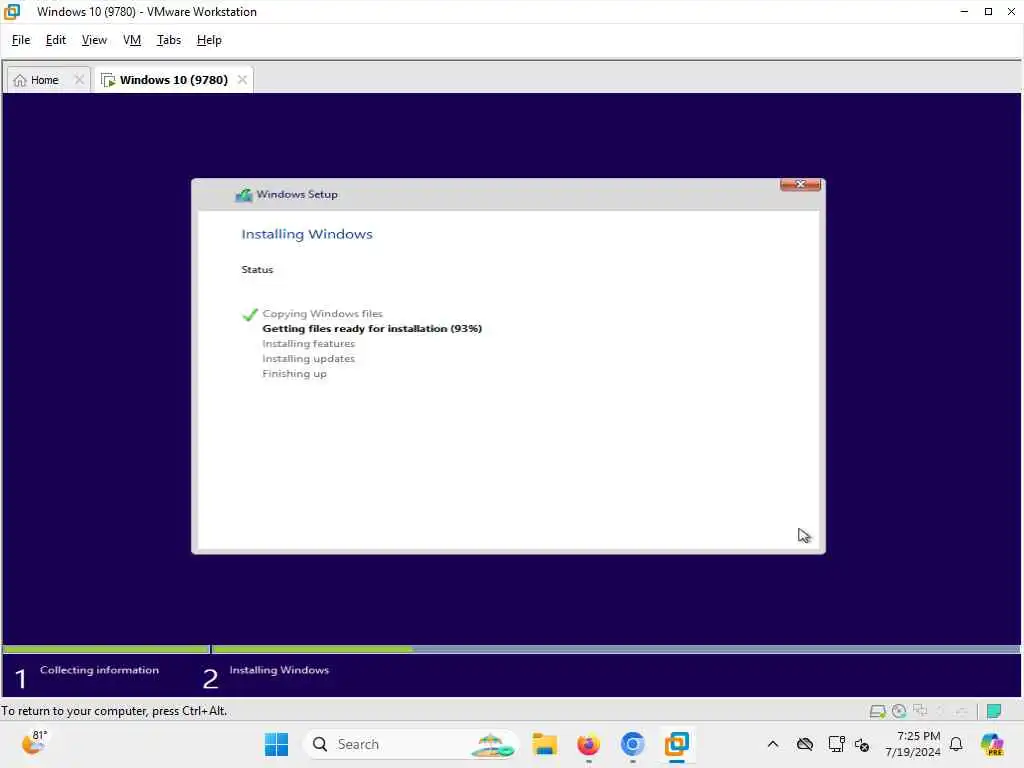The height and width of the screenshot is (768, 1024).
Task: Show hidden system tray icons
Action: 773,744
